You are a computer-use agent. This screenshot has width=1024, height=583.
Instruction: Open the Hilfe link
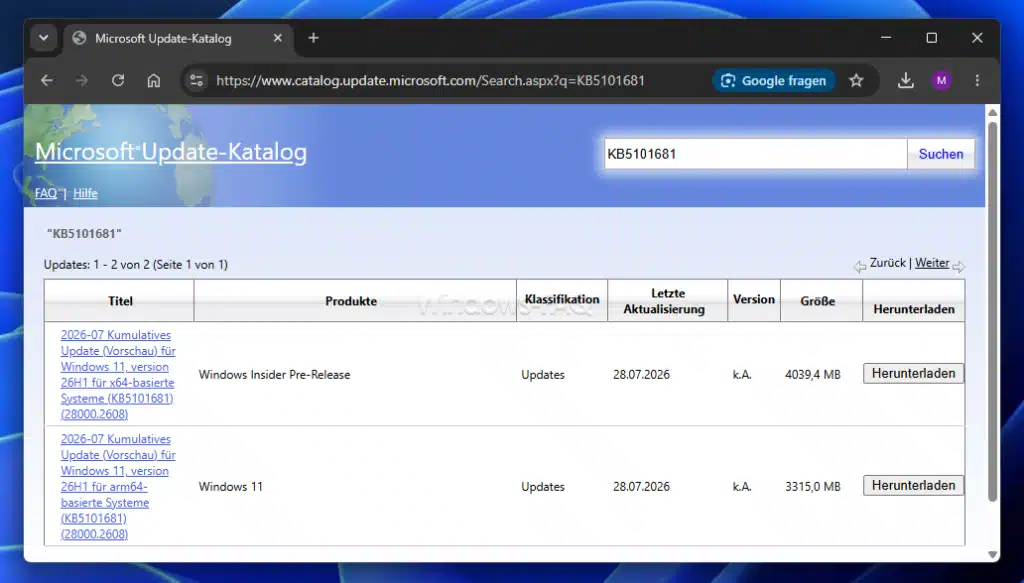click(85, 193)
